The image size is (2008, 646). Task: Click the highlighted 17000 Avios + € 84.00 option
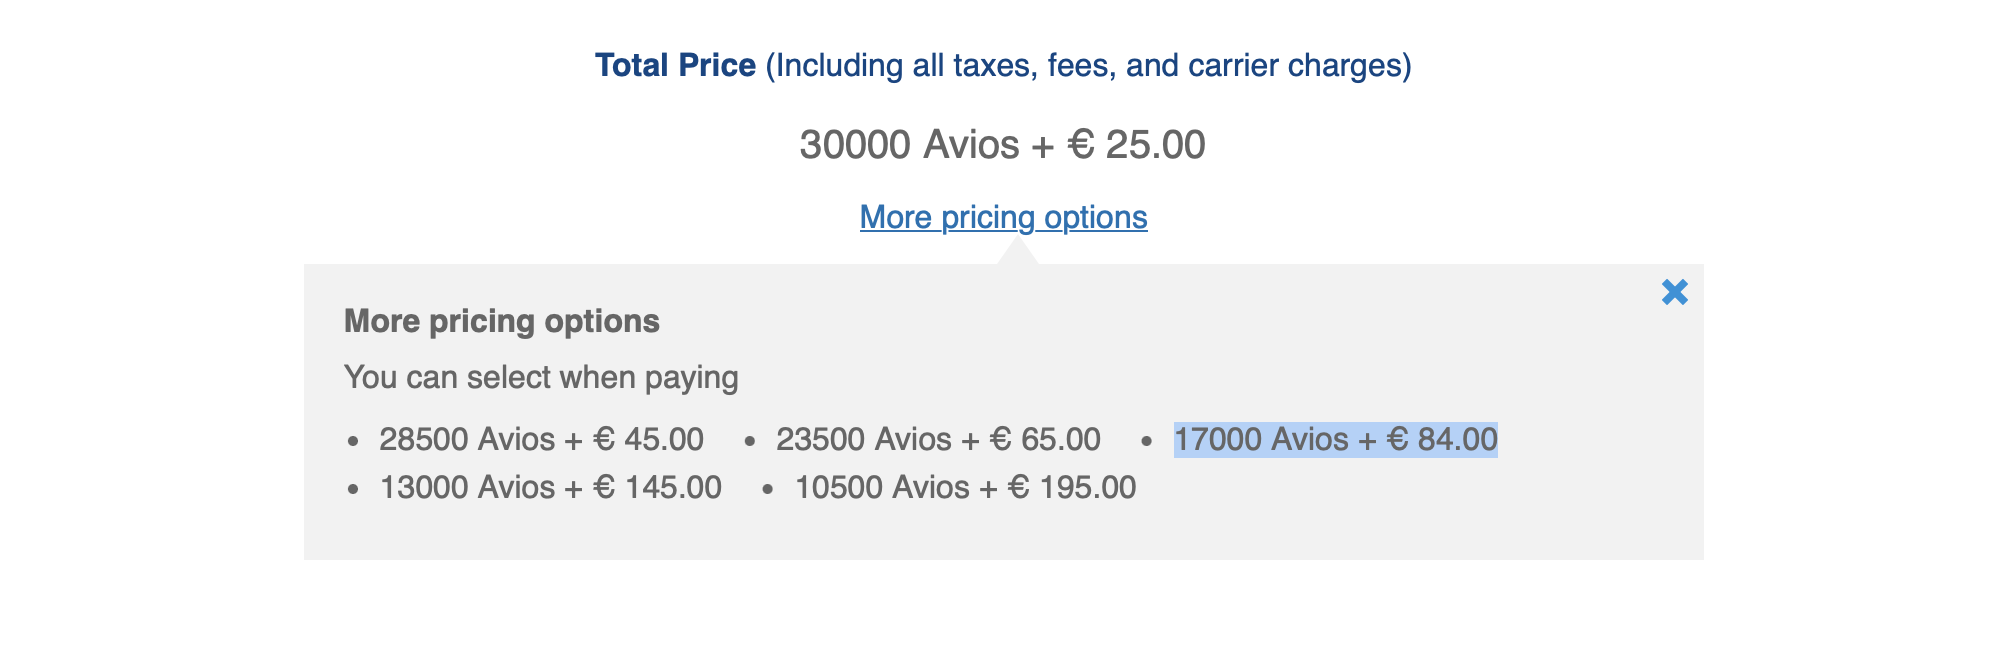pyautogui.click(x=1335, y=439)
